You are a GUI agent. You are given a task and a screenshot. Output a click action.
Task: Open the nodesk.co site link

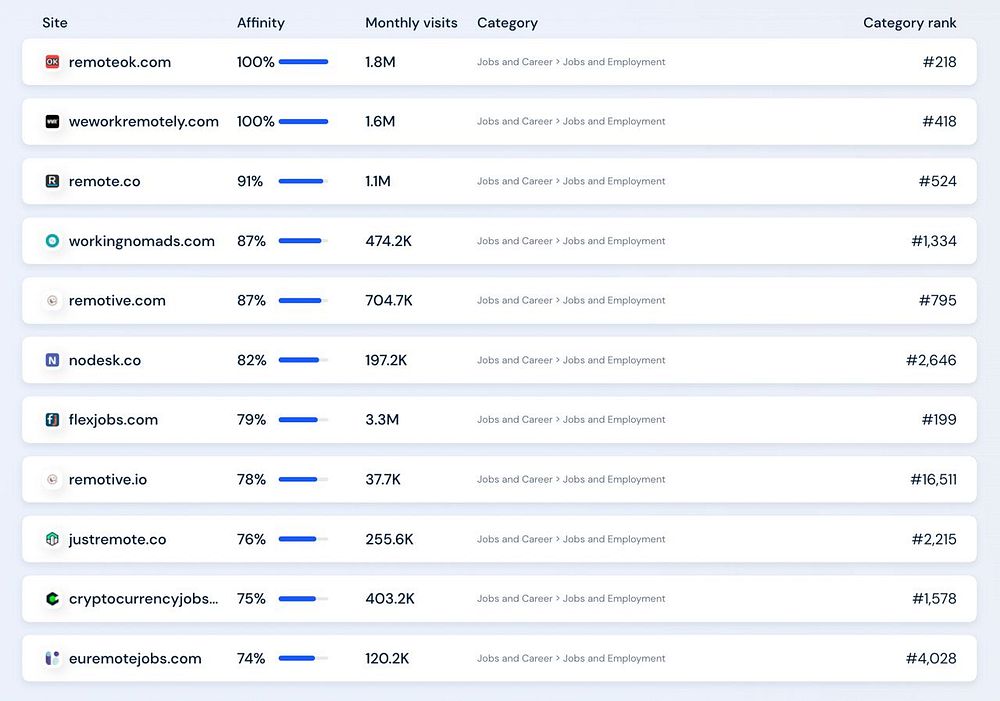(x=105, y=360)
